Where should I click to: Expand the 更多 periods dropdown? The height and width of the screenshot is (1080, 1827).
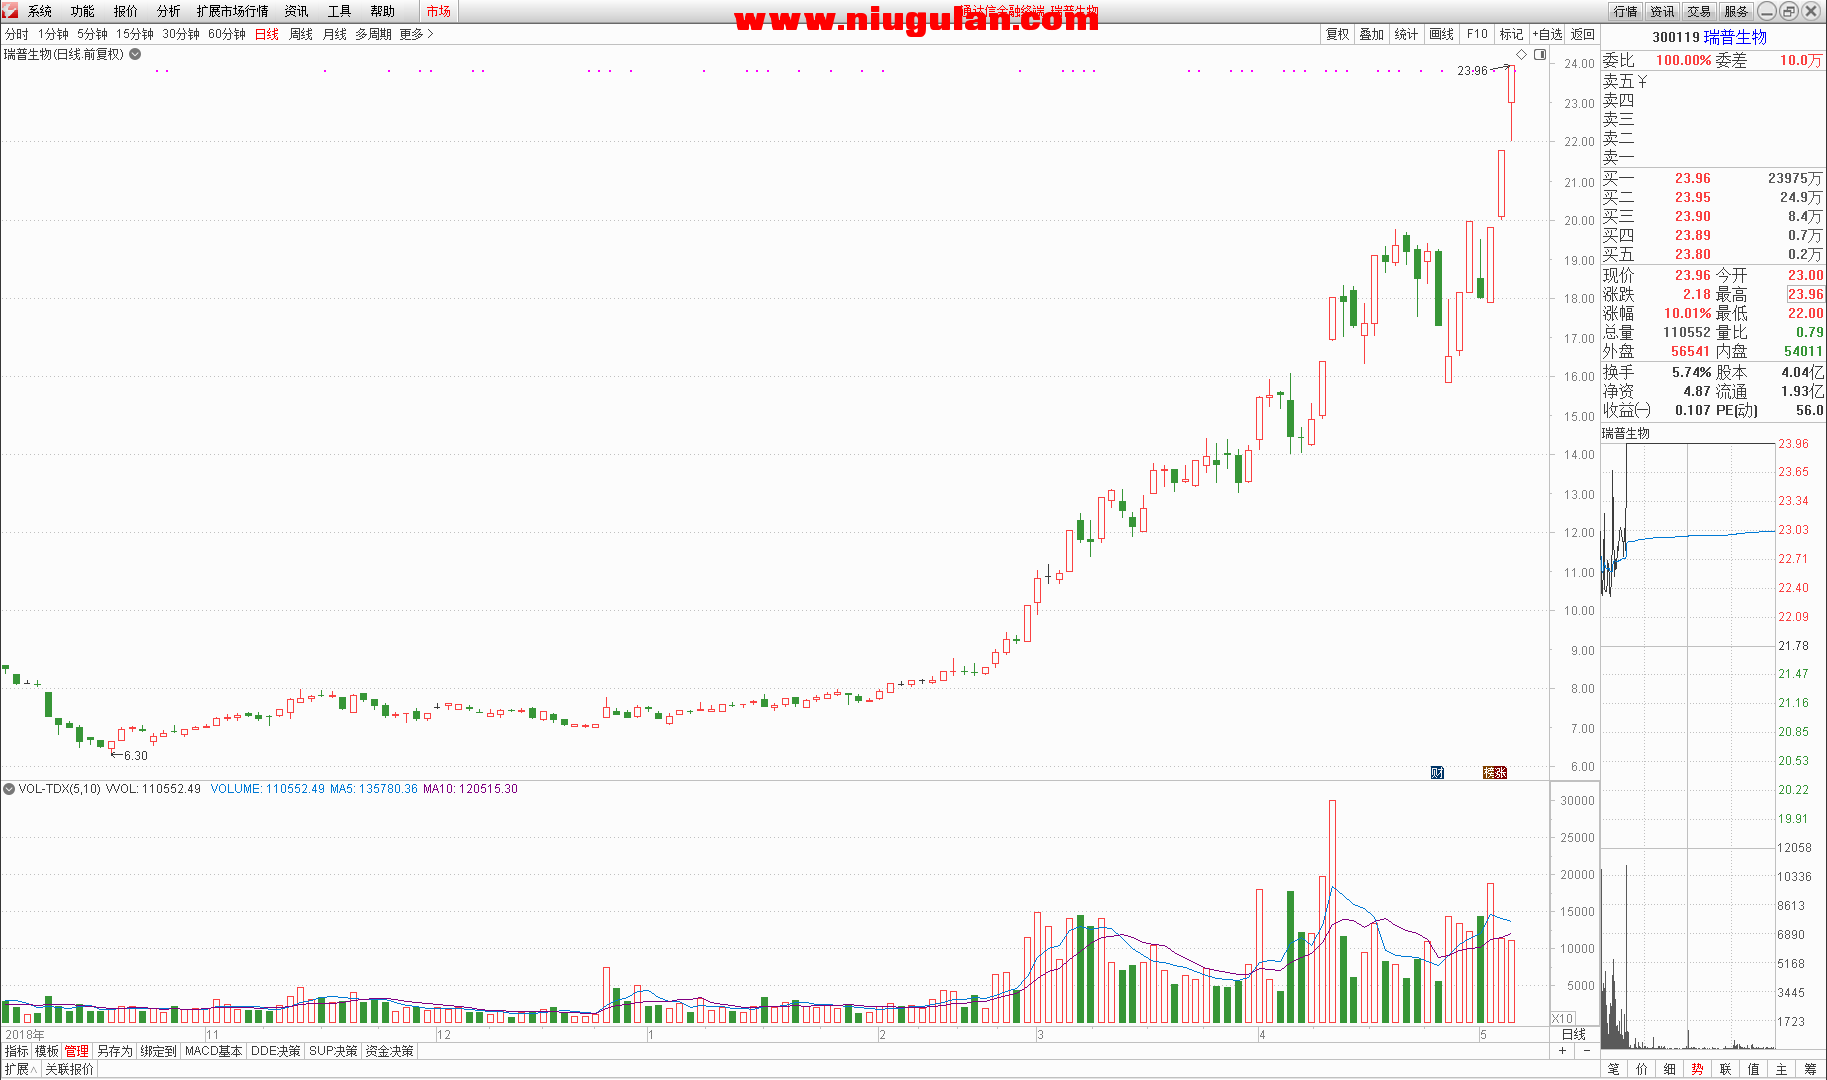tap(416, 34)
